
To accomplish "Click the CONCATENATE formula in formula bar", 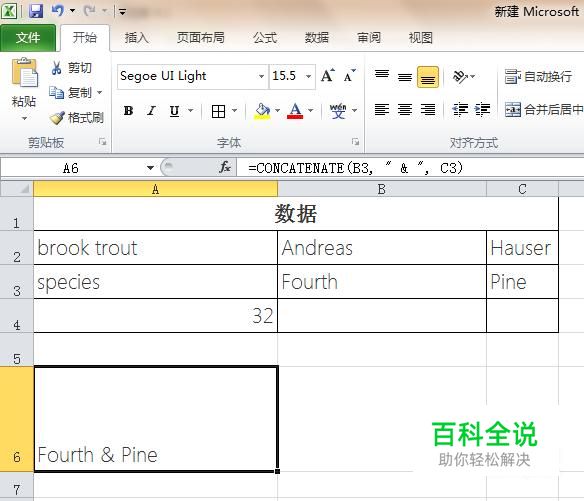I will pos(355,168).
